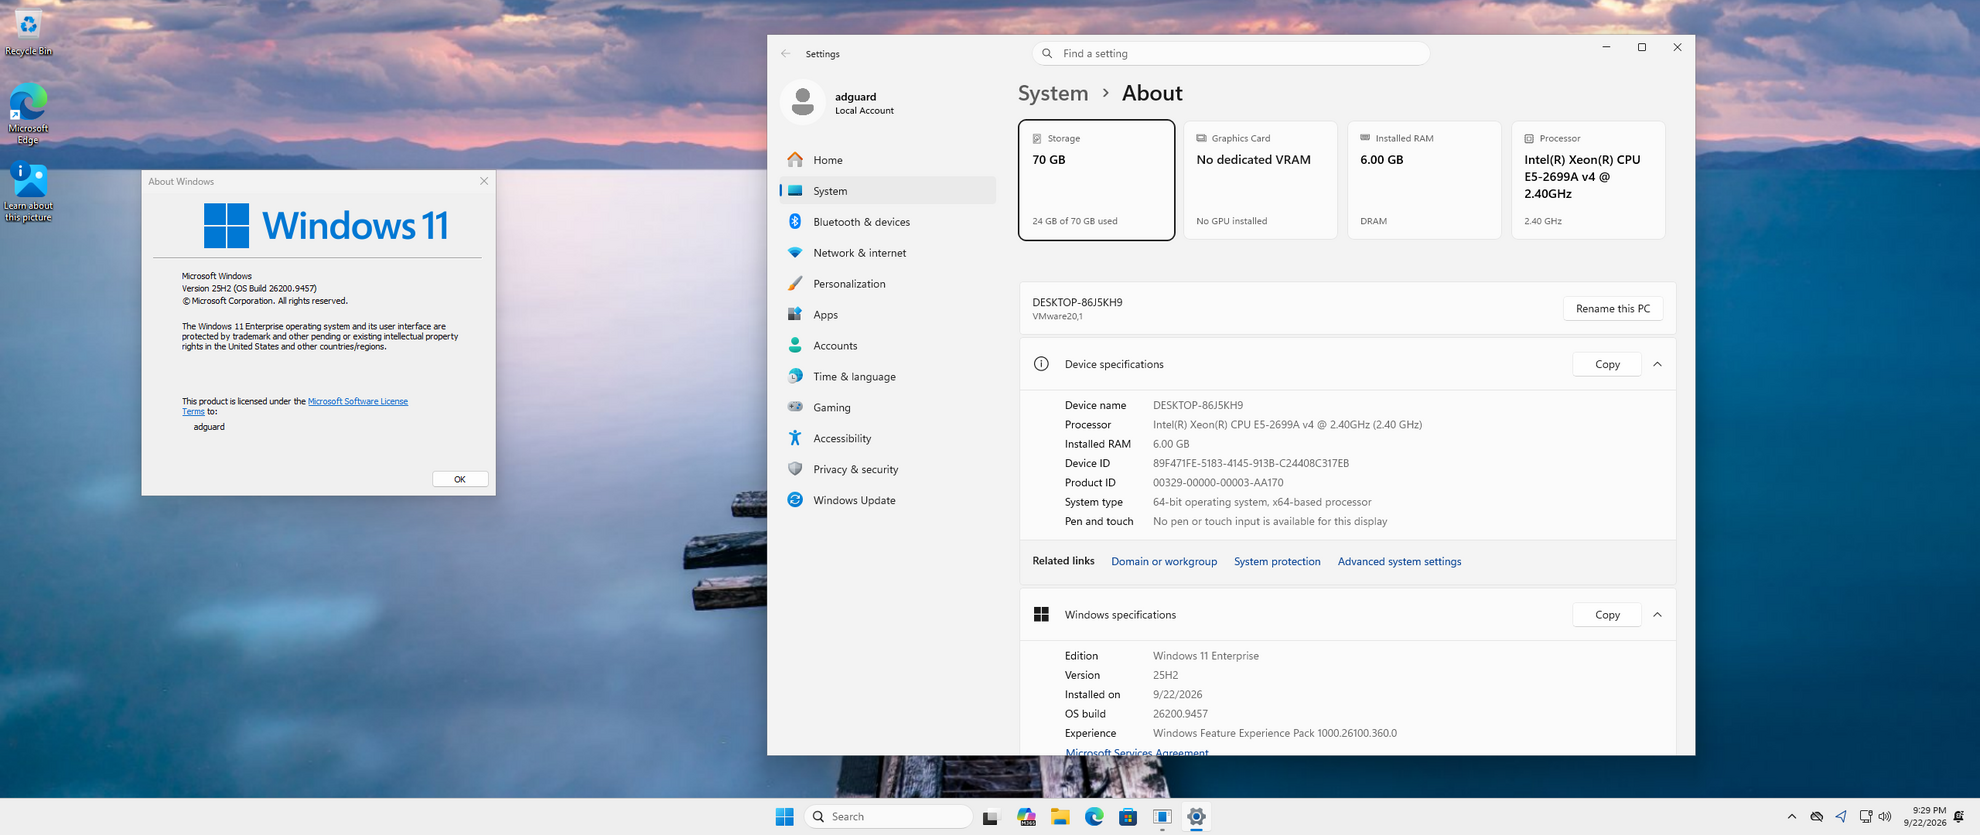The image size is (1980, 835).
Task: Click the Device ID value text
Action: click(1251, 464)
